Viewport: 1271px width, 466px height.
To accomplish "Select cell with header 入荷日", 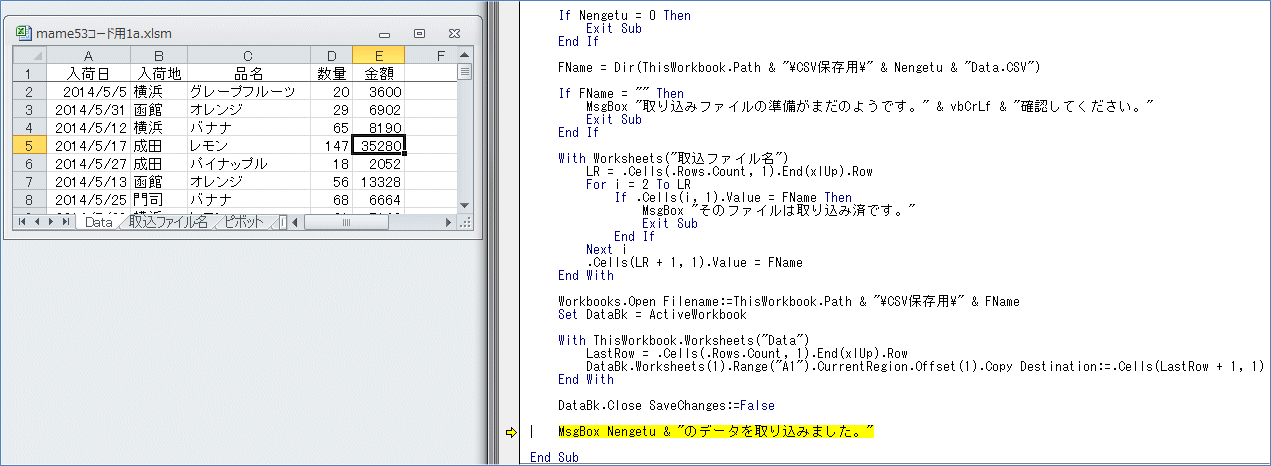I will pyautogui.click(x=88, y=73).
